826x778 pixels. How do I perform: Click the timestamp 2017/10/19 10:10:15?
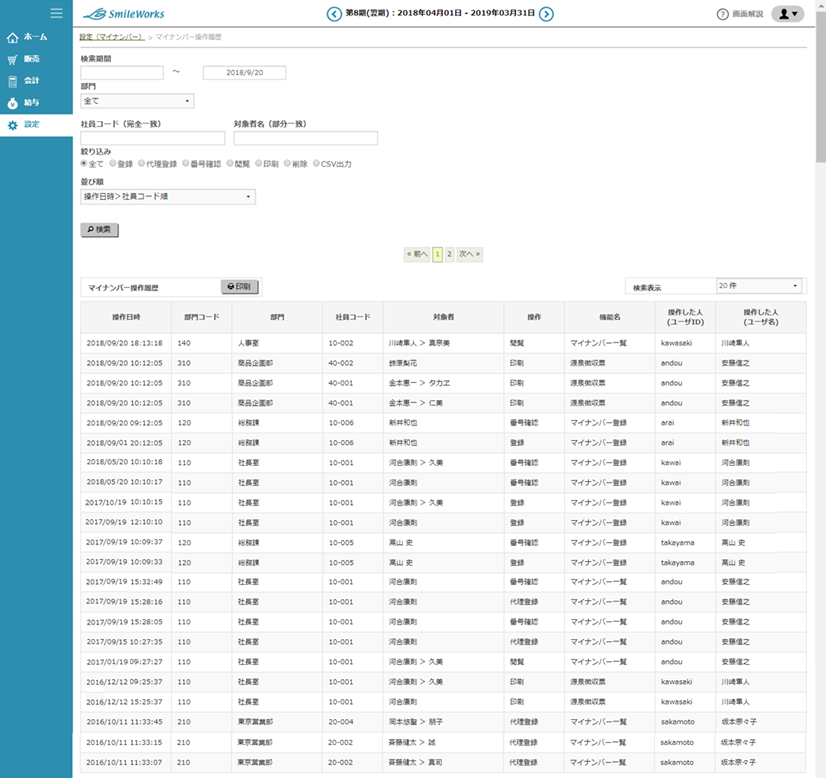click(124, 503)
